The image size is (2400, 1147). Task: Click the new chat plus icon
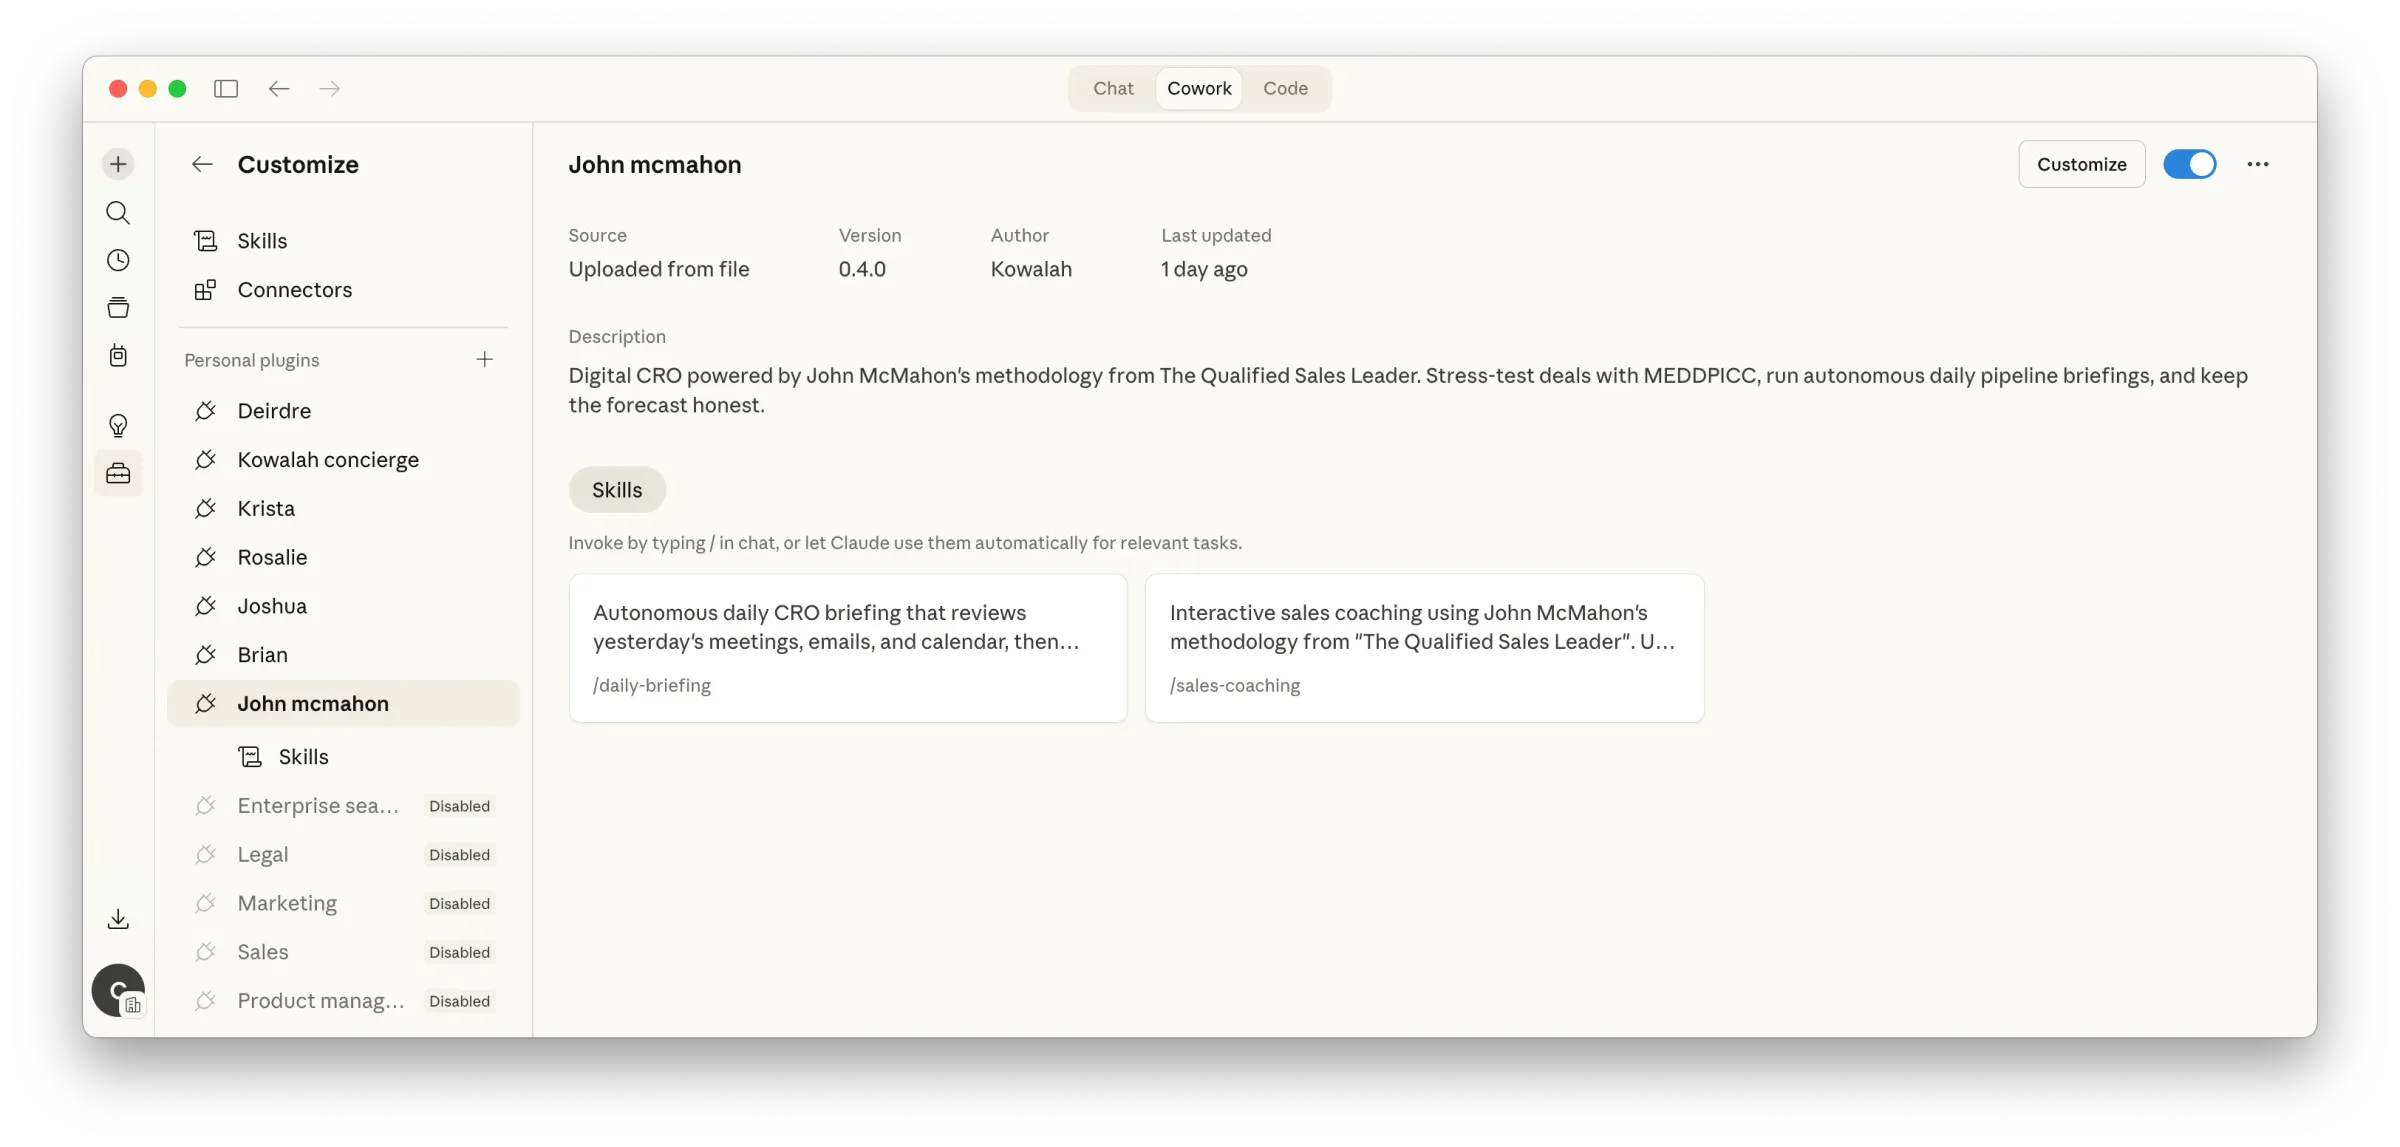pos(118,163)
